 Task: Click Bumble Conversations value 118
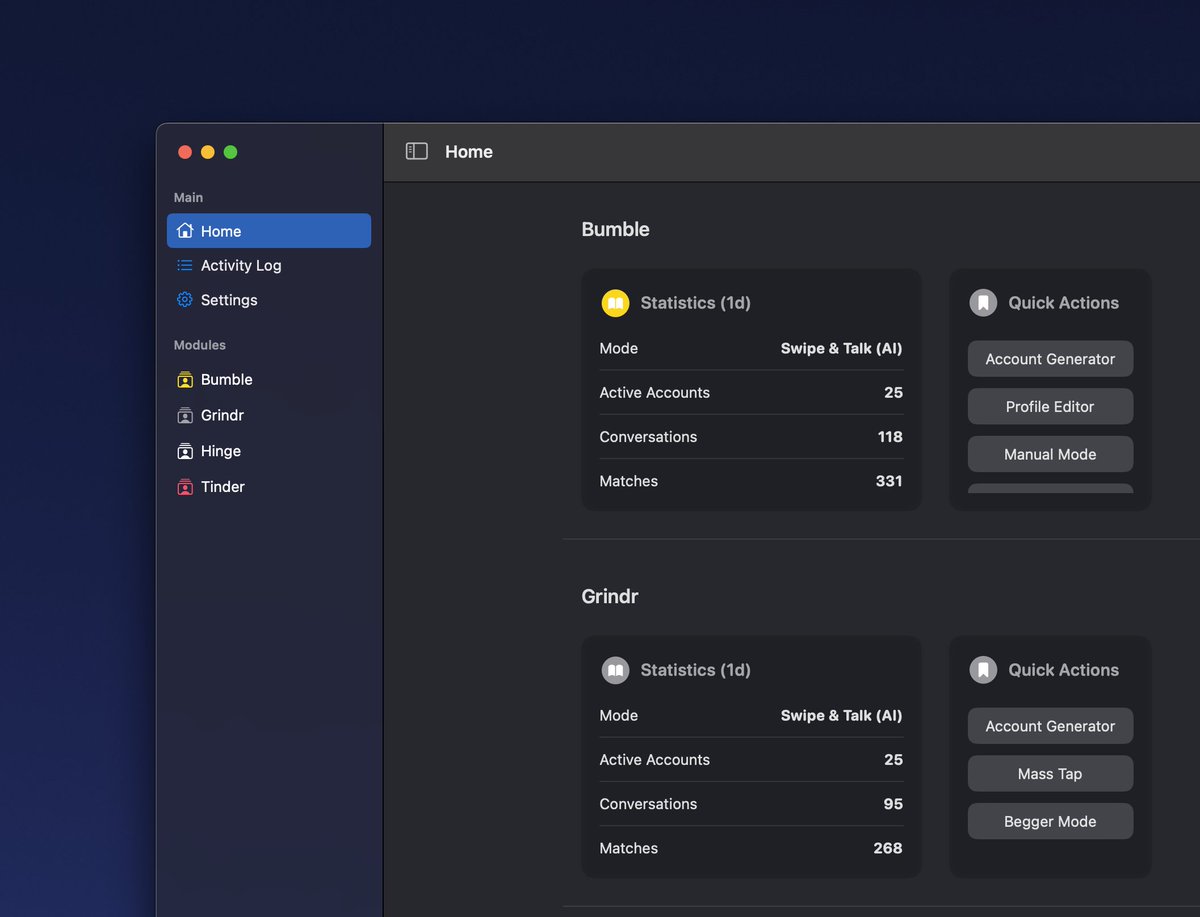[x=890, y=437]
